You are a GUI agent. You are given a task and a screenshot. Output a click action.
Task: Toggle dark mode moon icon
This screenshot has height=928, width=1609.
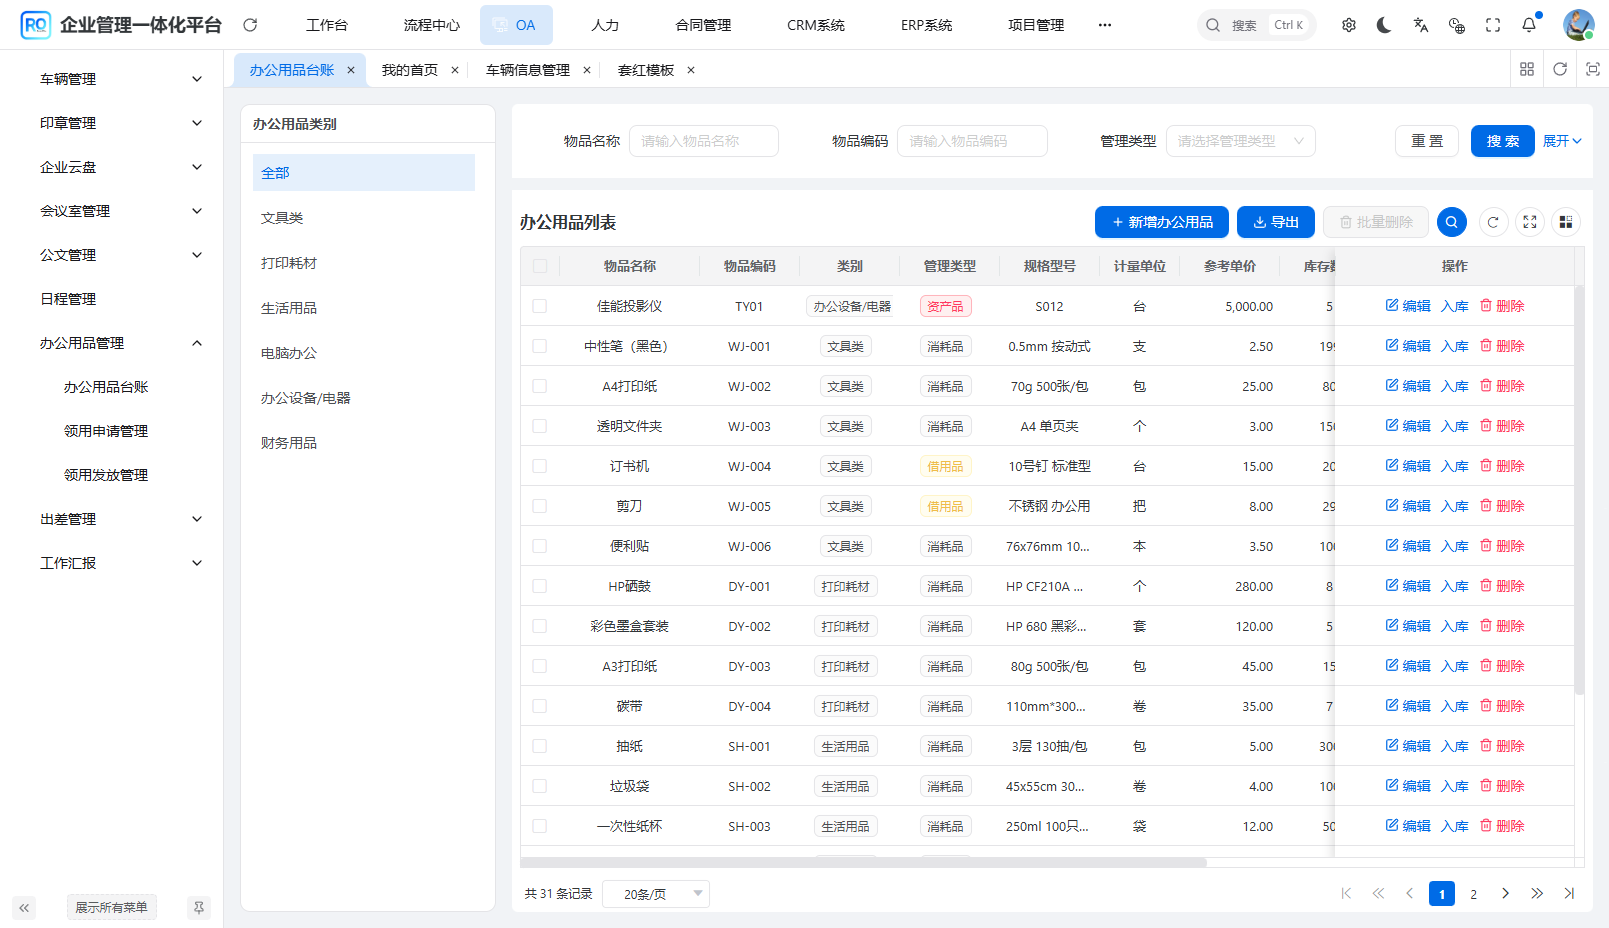(1384, 25)
